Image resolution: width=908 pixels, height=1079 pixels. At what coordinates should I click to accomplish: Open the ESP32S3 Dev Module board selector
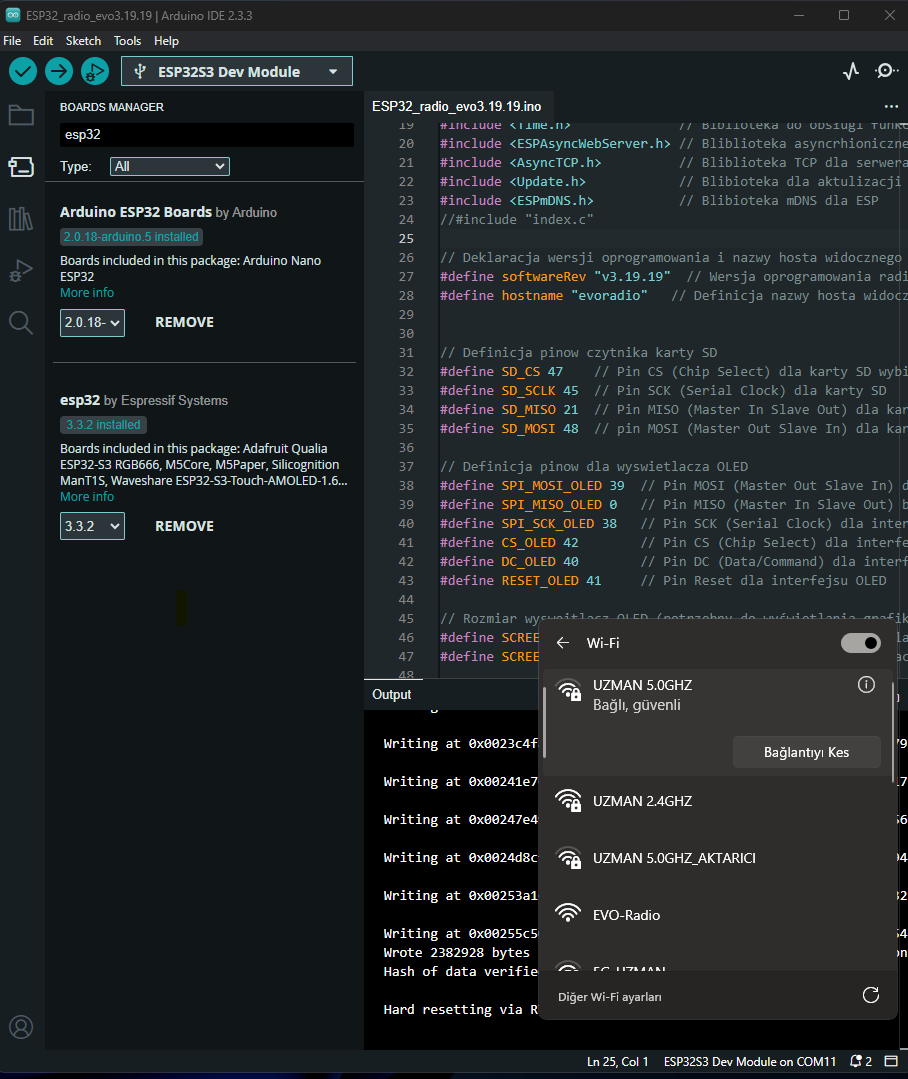237,71
